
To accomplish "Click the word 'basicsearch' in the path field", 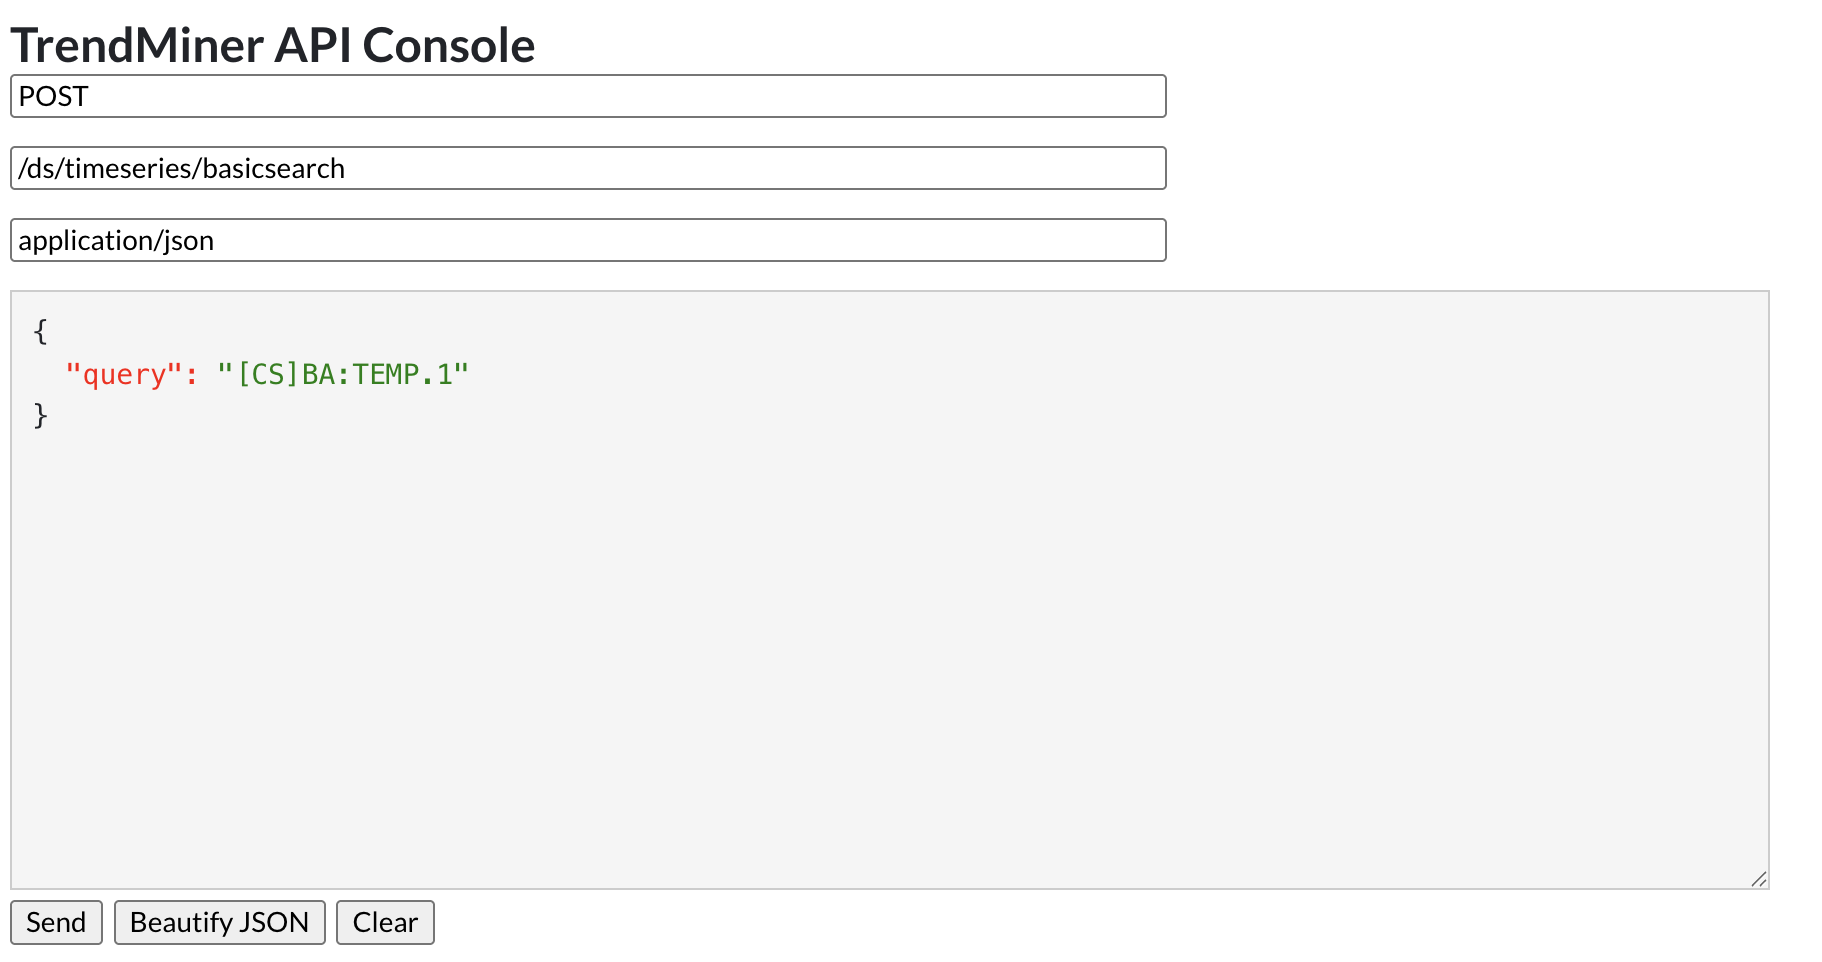I will pos(273,168).
